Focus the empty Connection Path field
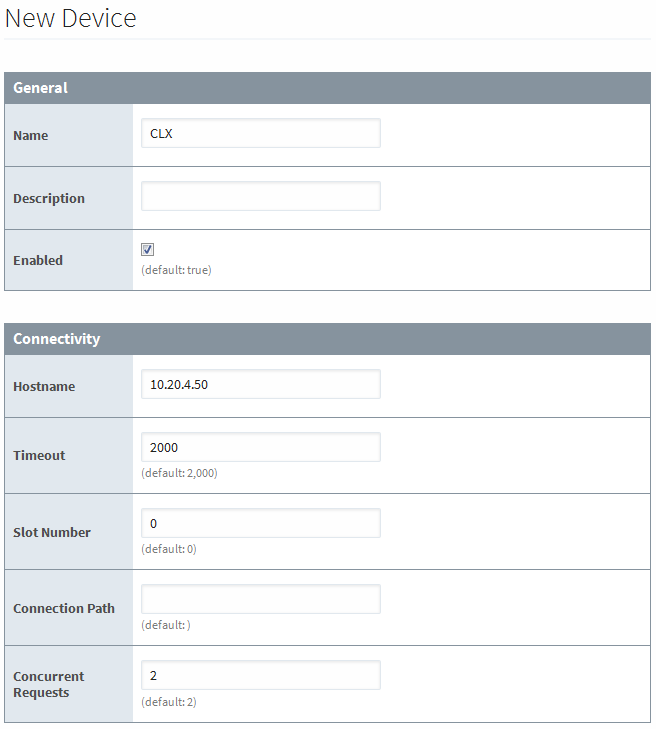Image resolution: width=656 pixels, height=729 pixels. point(260,599)
